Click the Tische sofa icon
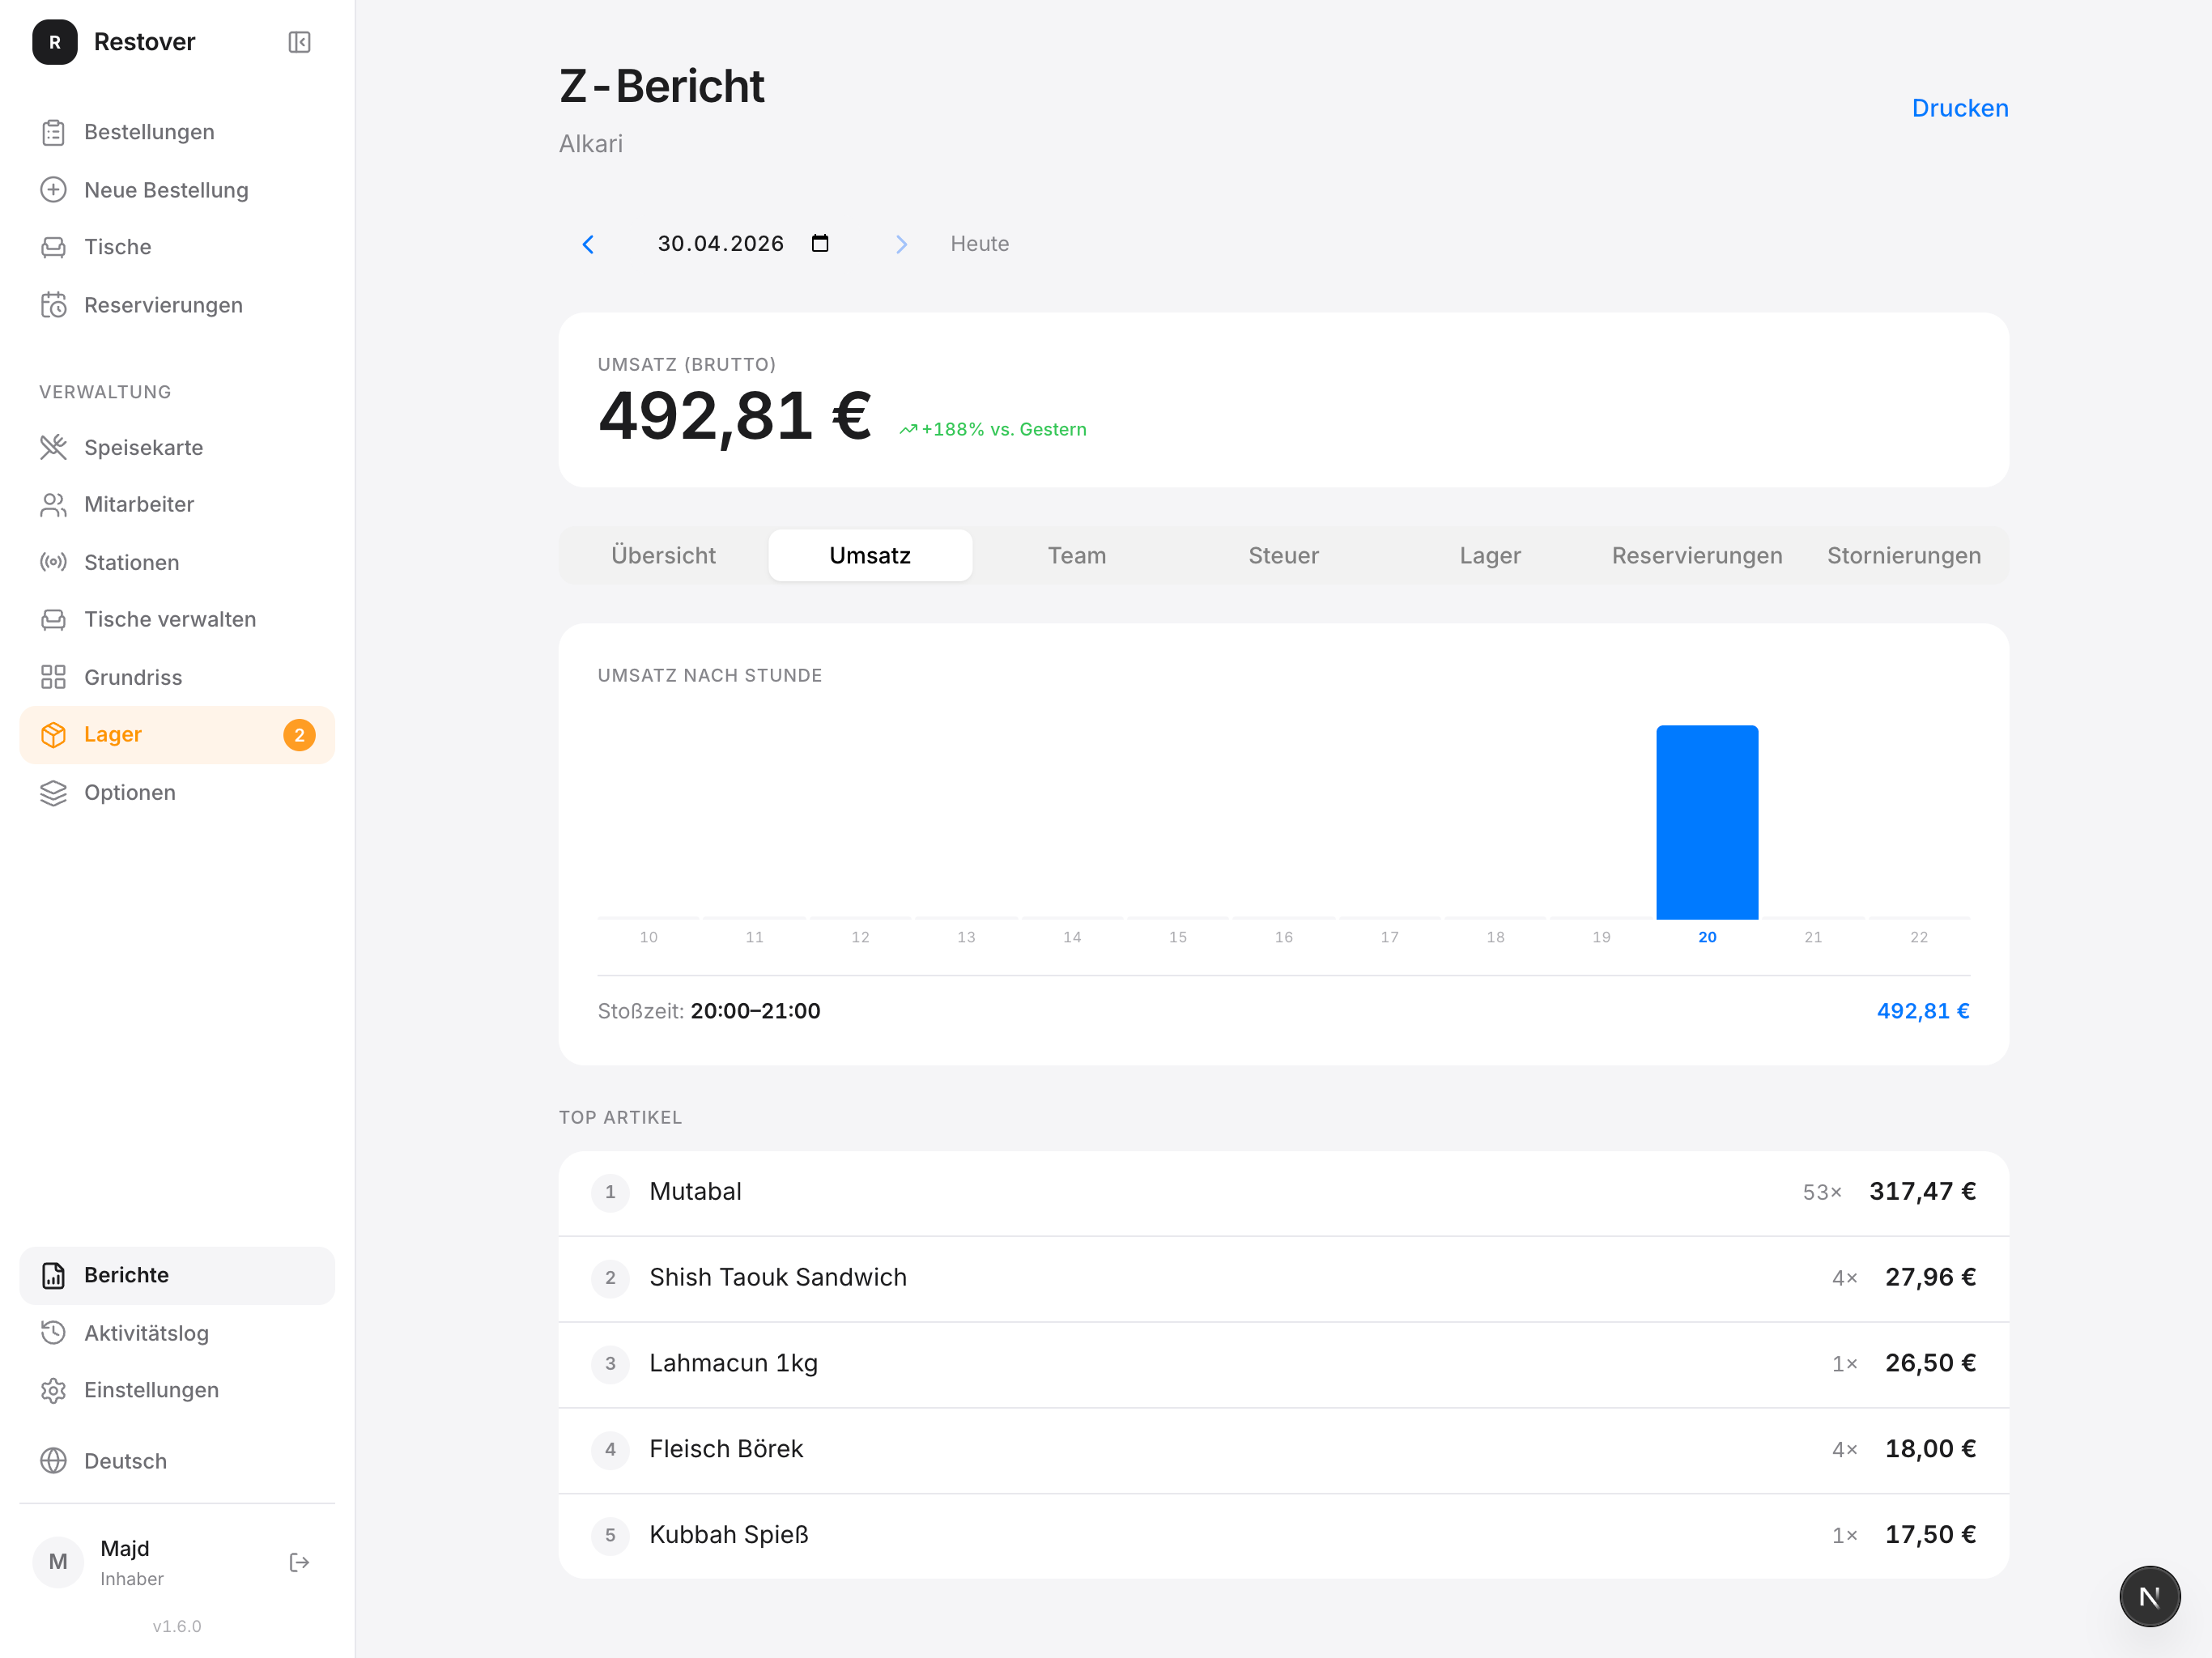The width and height of the screenshot is (2212, 1658). (x=53, y=247)
